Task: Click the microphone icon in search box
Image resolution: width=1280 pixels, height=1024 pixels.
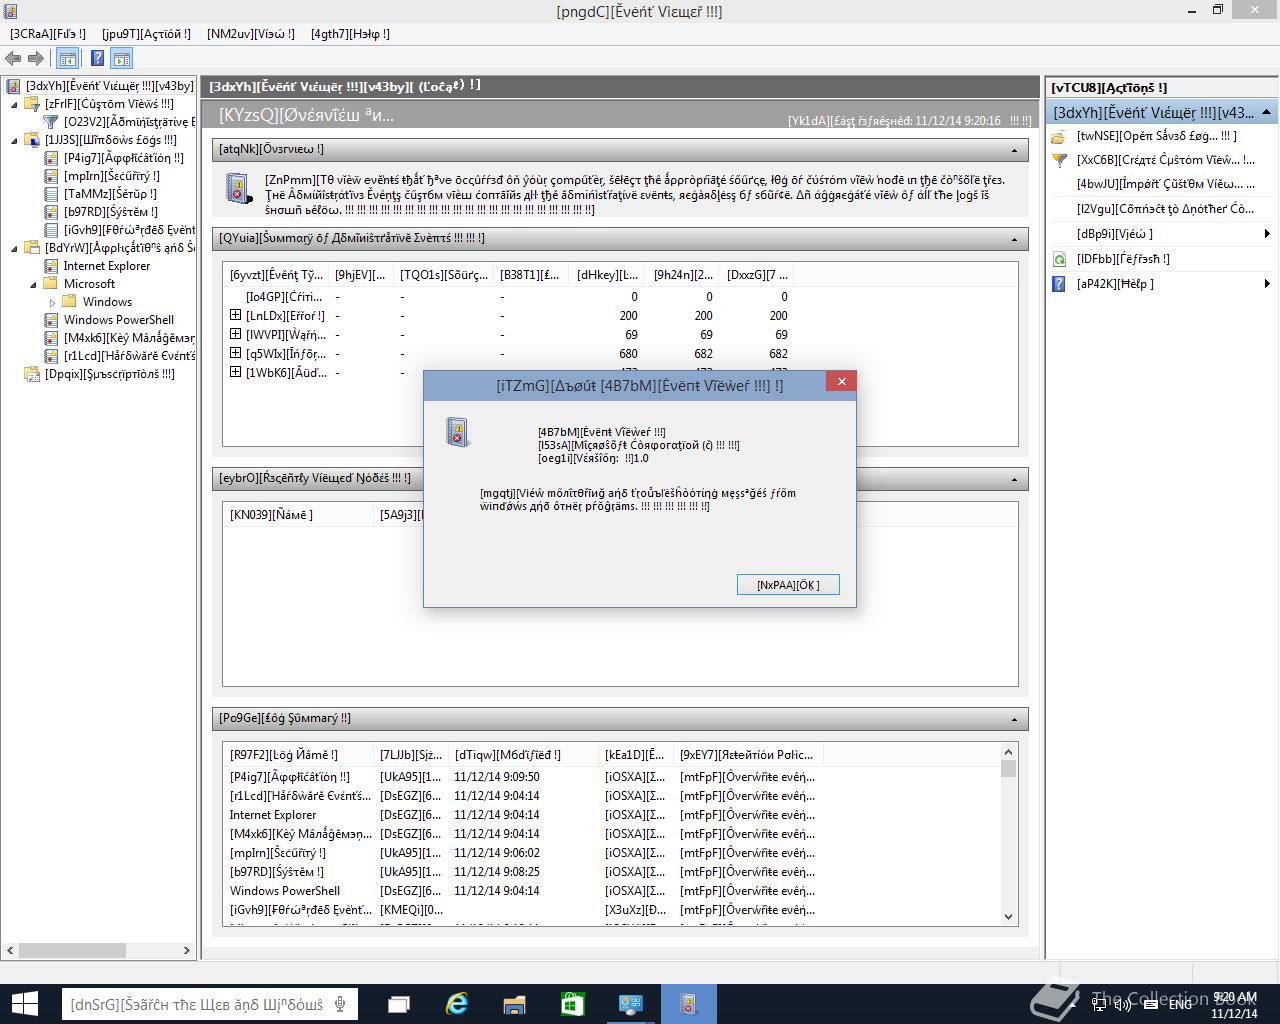Action: pyautogui.click(x=340, y=1004)
